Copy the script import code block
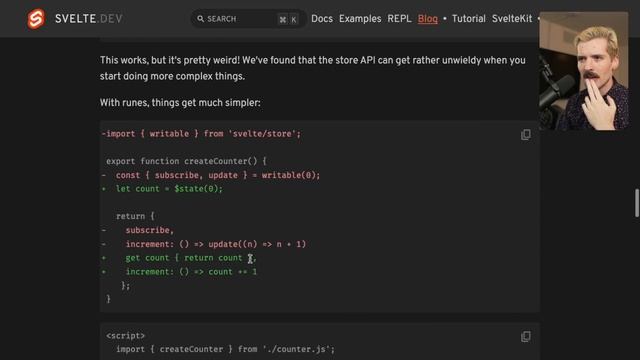Image resolution: width=640 pixels, height=360 pixels. click(x=526, y=337)
